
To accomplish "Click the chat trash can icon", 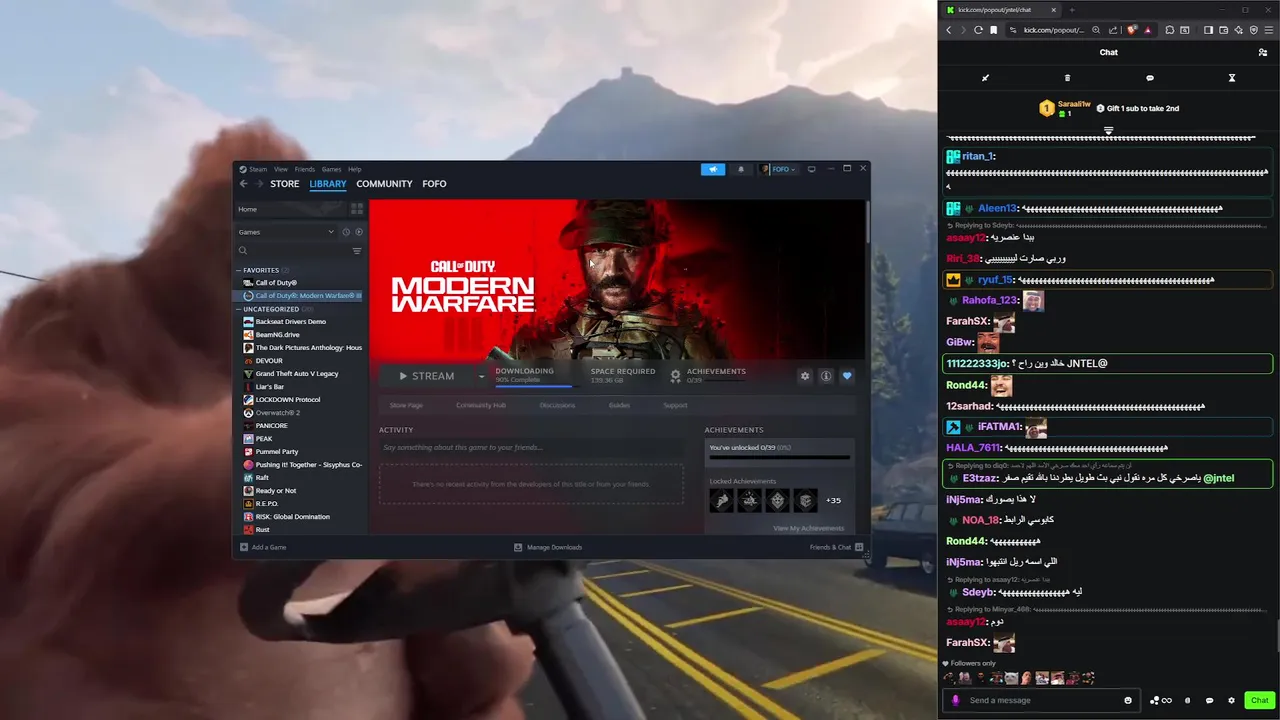I will click(1067, 78).
